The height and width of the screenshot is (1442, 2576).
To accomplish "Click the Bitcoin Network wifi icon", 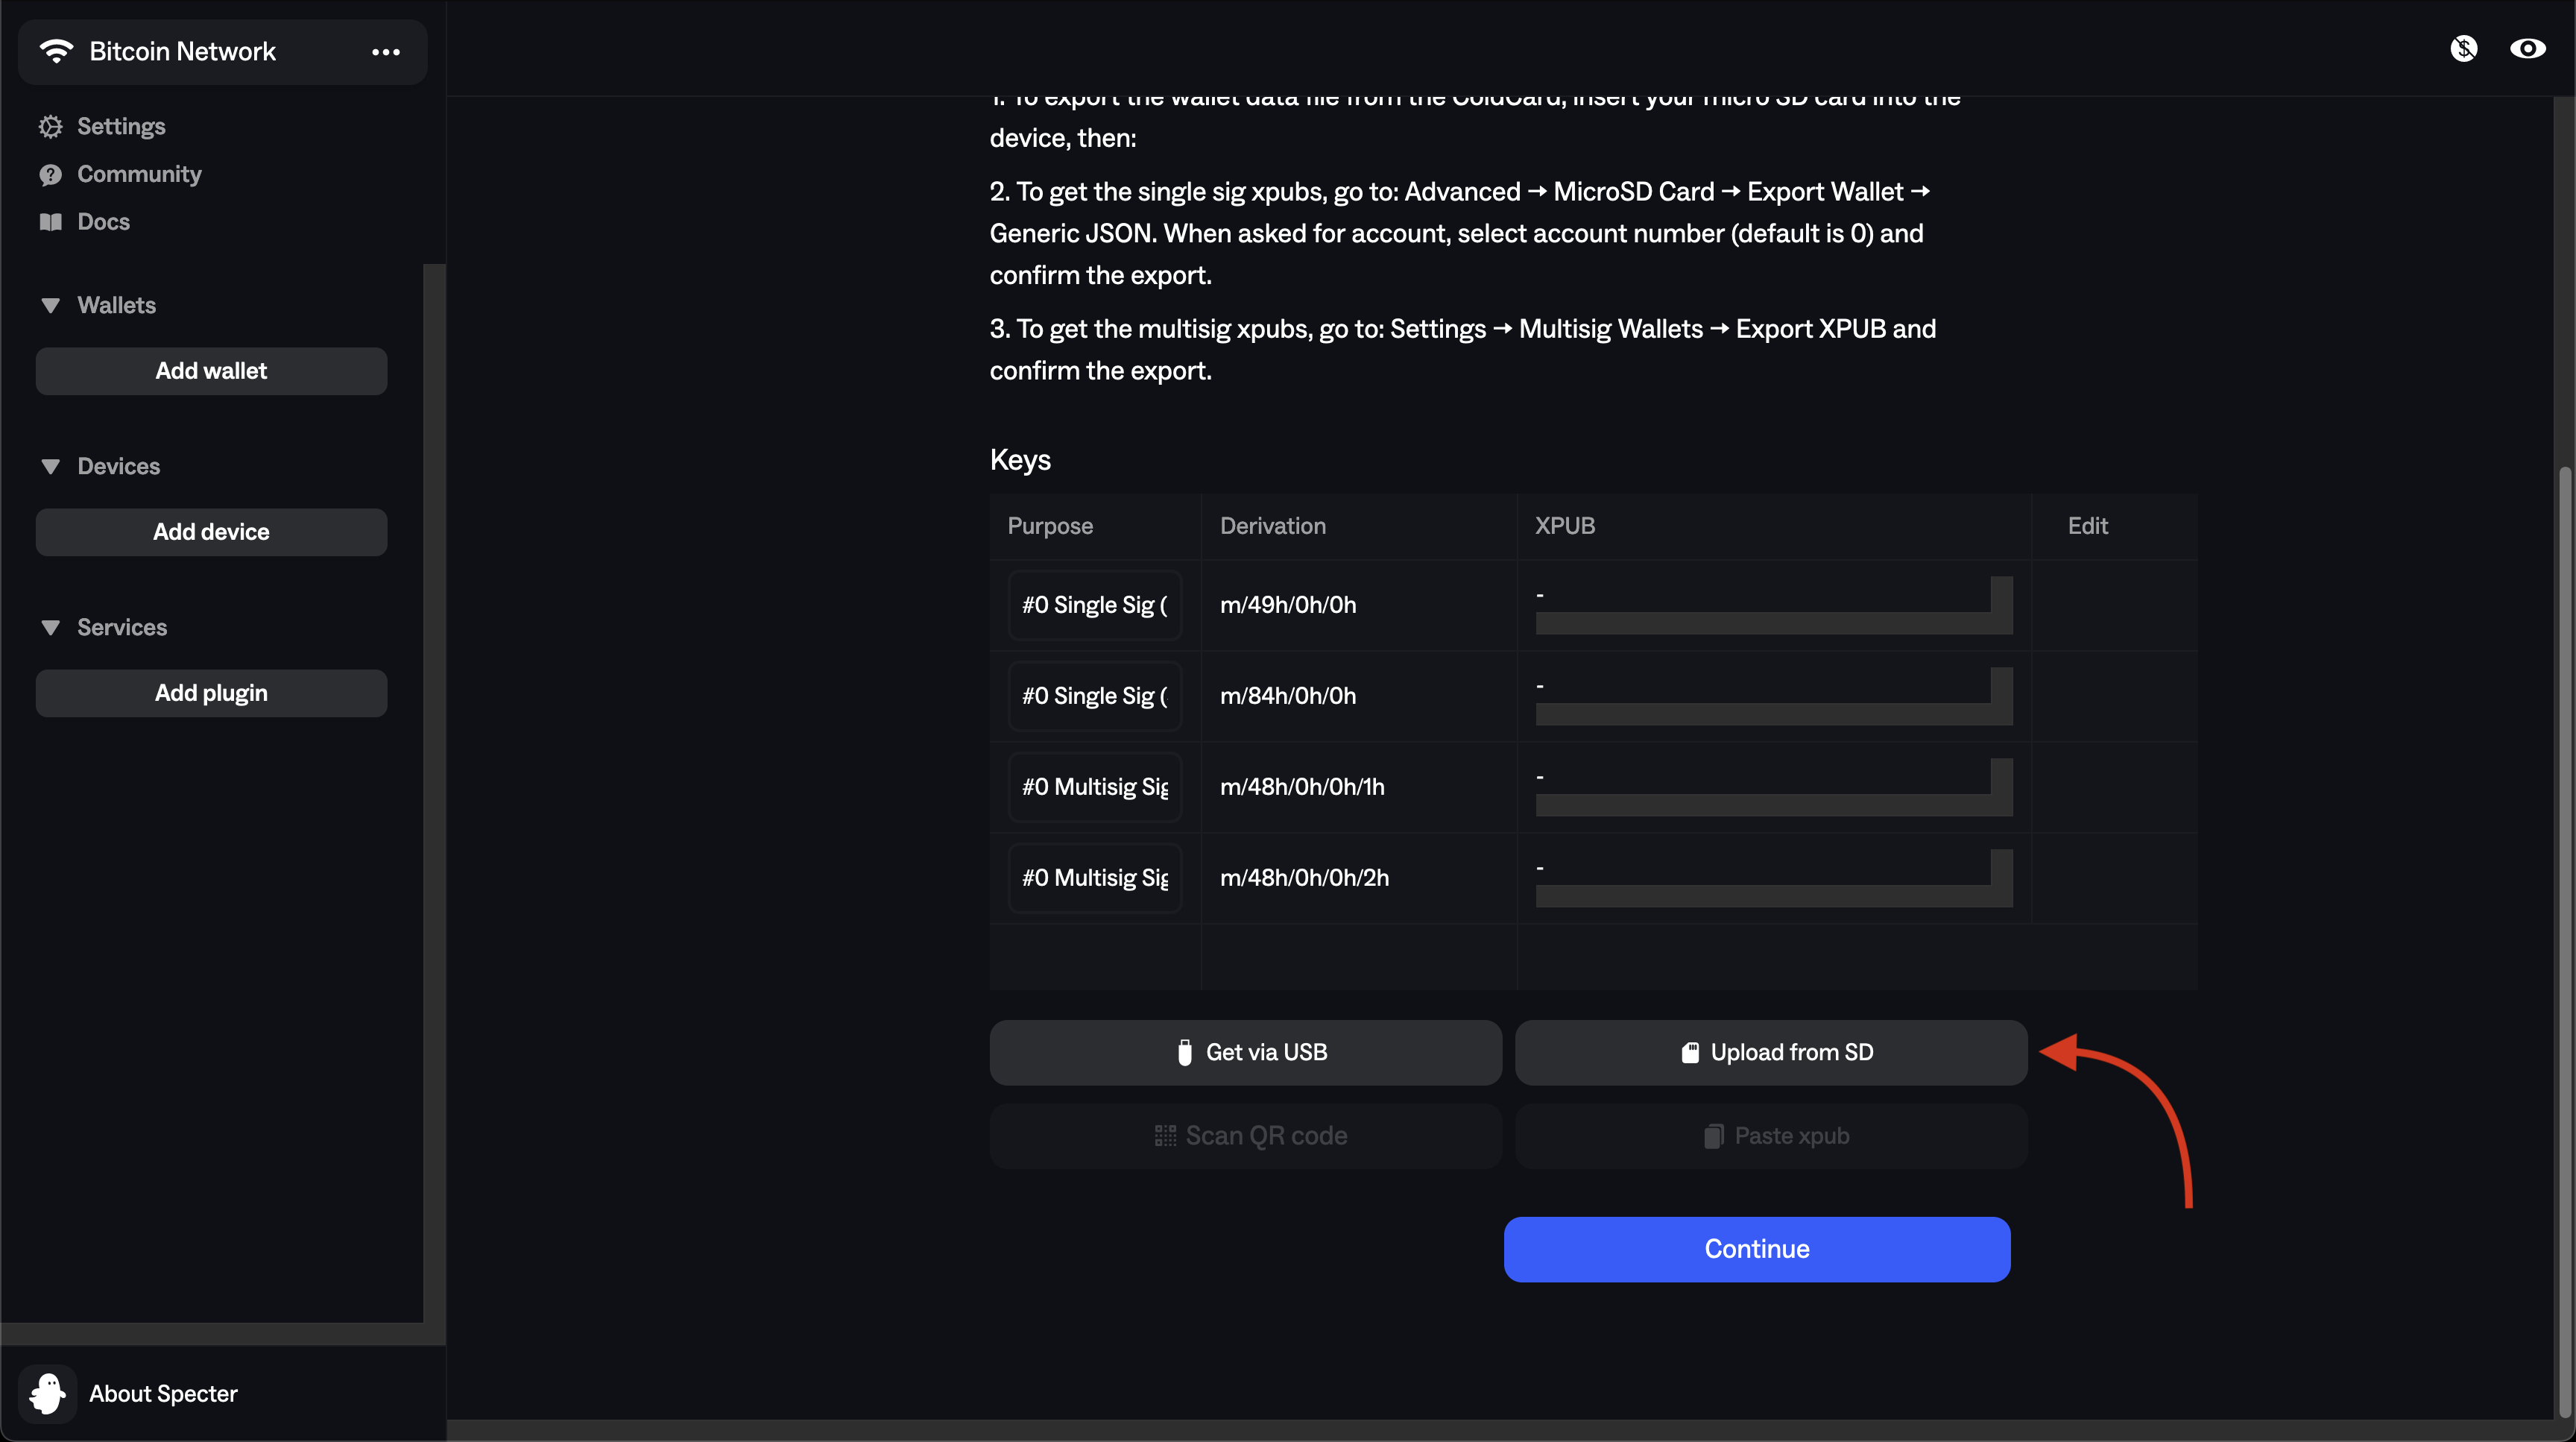I will pos(56,51).
